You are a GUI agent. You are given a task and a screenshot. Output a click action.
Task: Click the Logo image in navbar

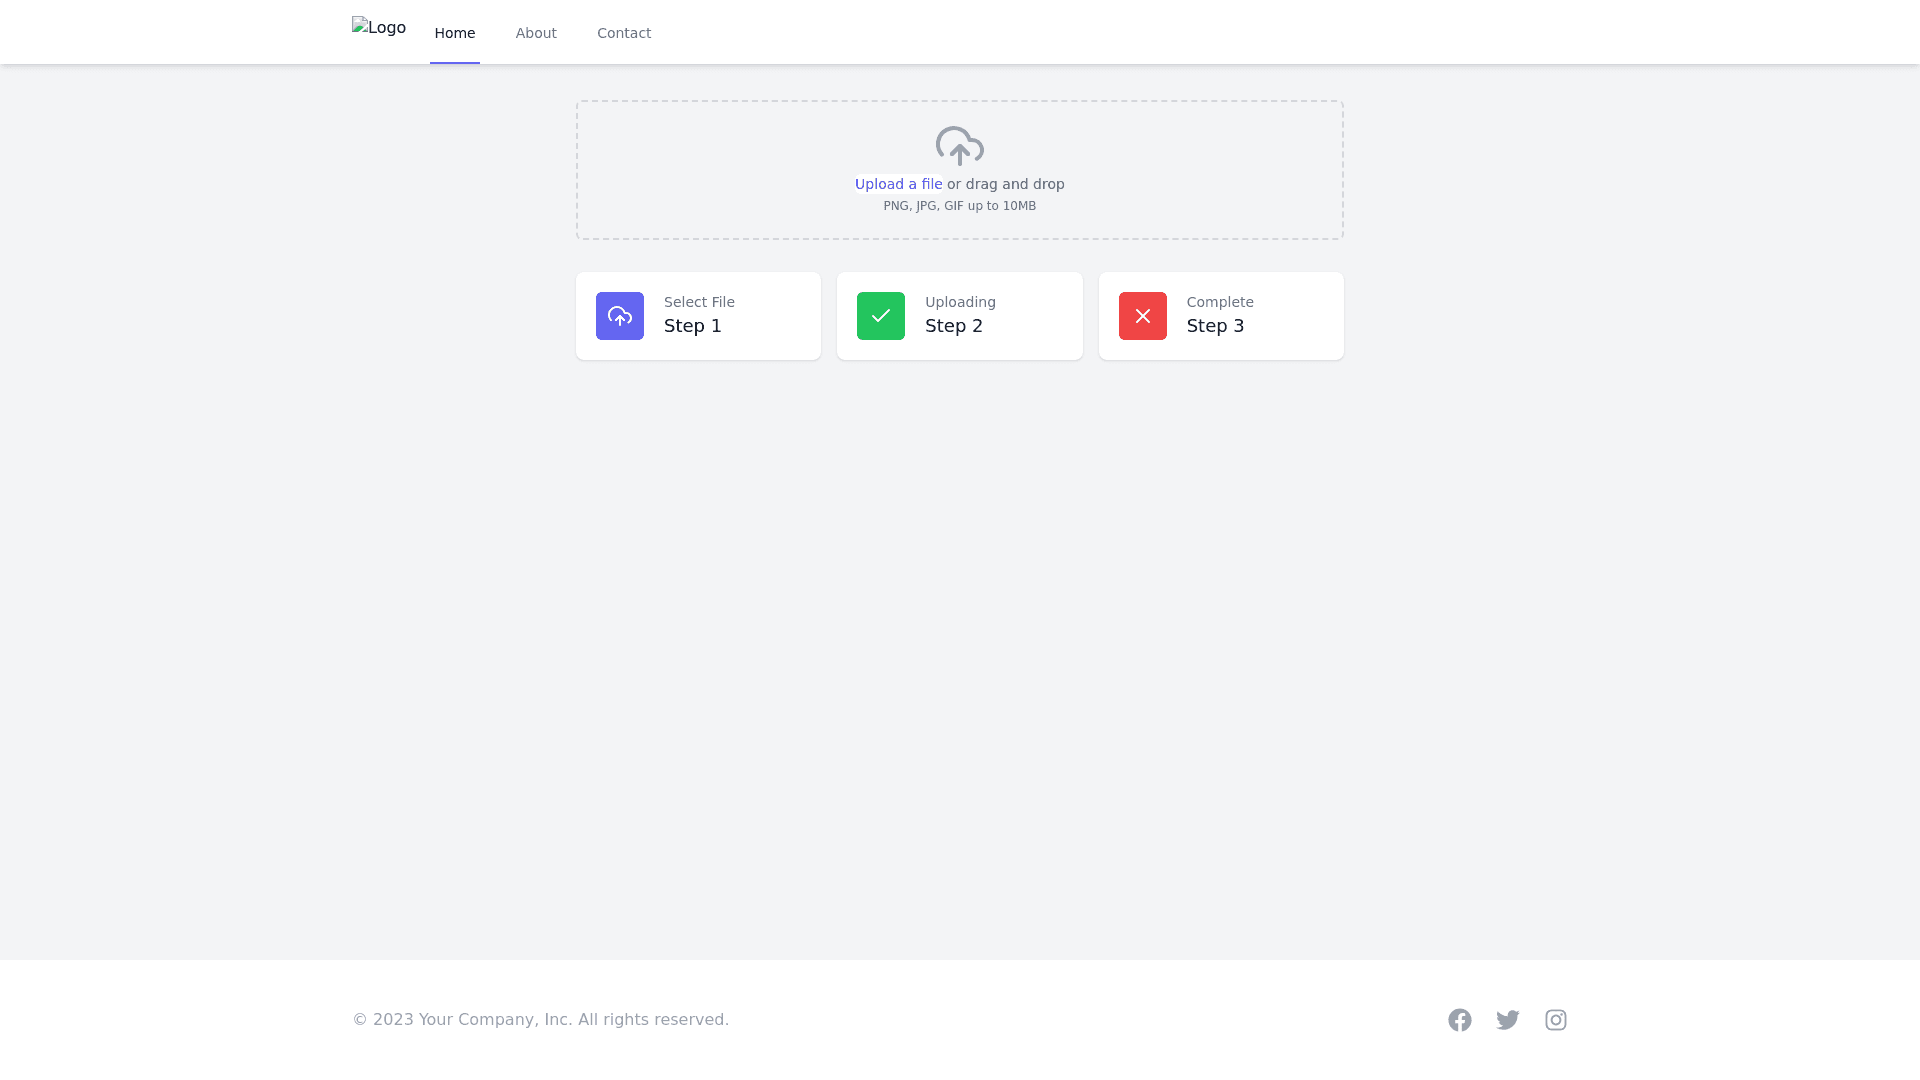379,28
